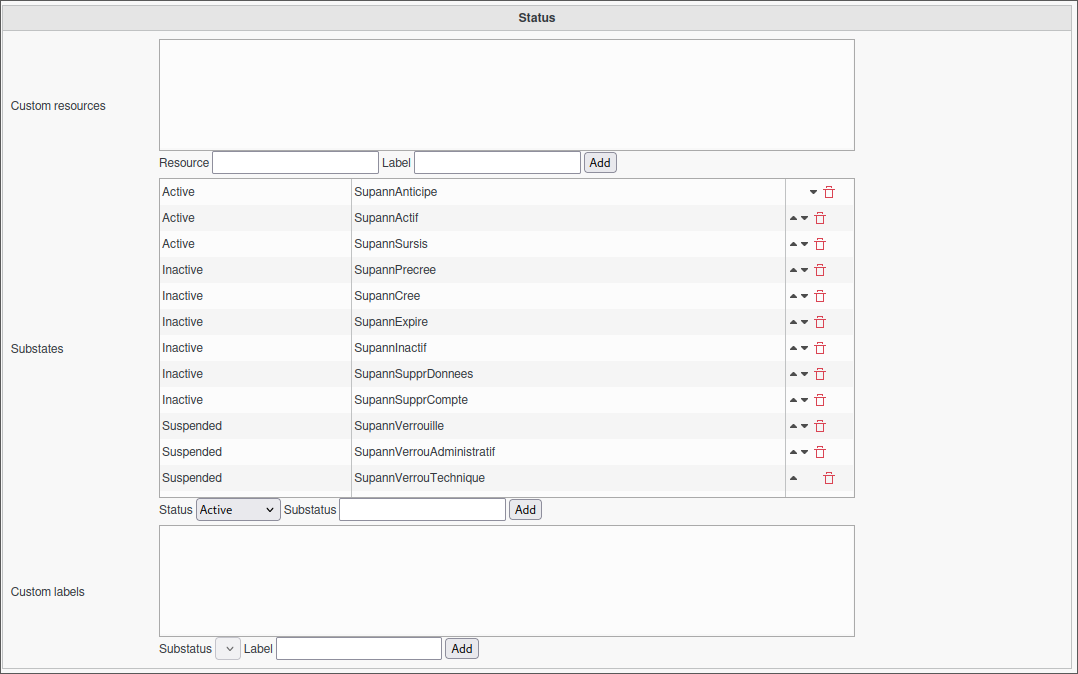Move SupannVerrouille substate up
Viewport: 1078px width, 674px height.
coord(793,426)
